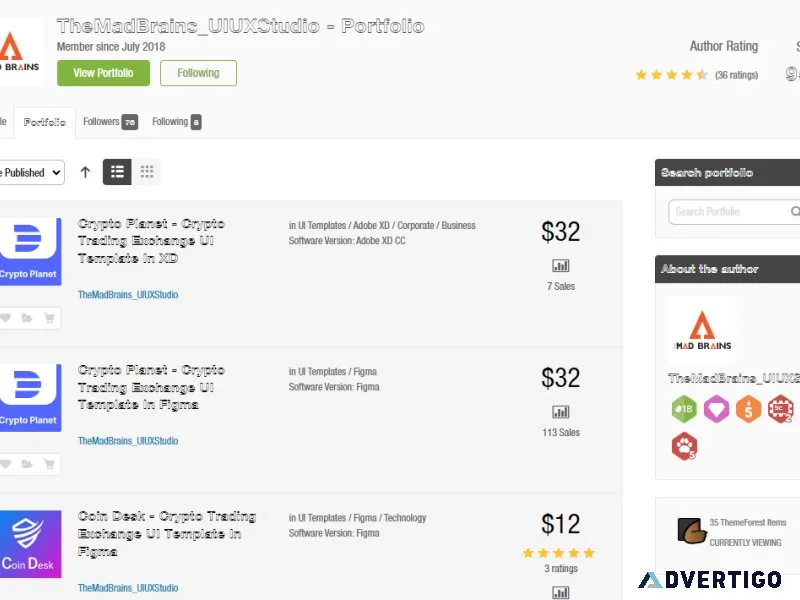Open the Published sort dropdown
This screenshot has width=800, height=600.
point(32,172)
